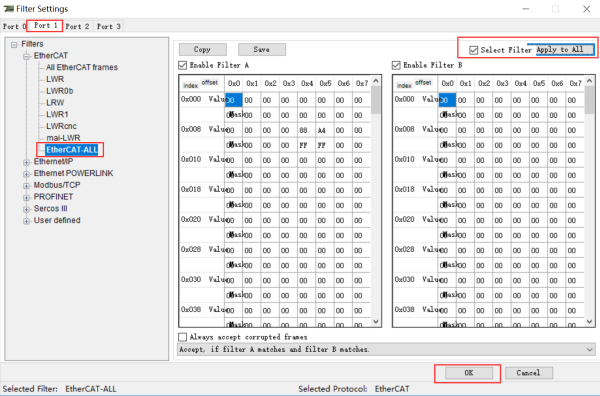
Task: Select Filter A first FF mask cell
Action: (304, 145)
